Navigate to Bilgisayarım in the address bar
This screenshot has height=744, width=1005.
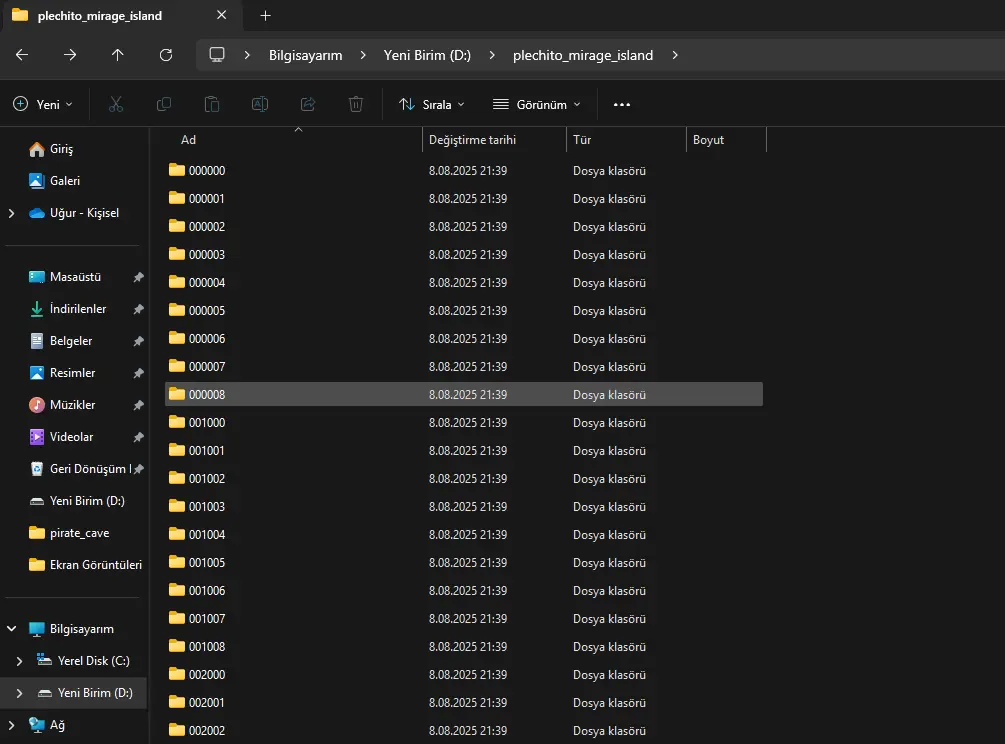coord(306,55)
